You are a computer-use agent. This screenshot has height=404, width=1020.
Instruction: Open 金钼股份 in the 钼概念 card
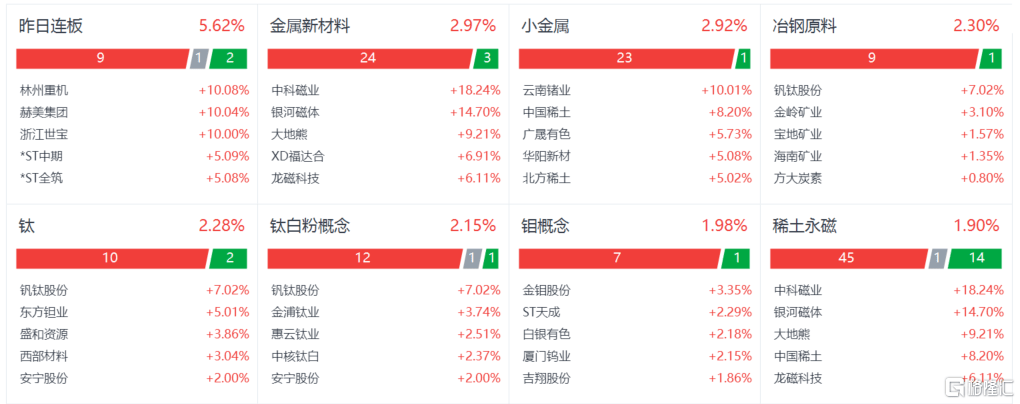pyautogui.click(x=546, y=290)
